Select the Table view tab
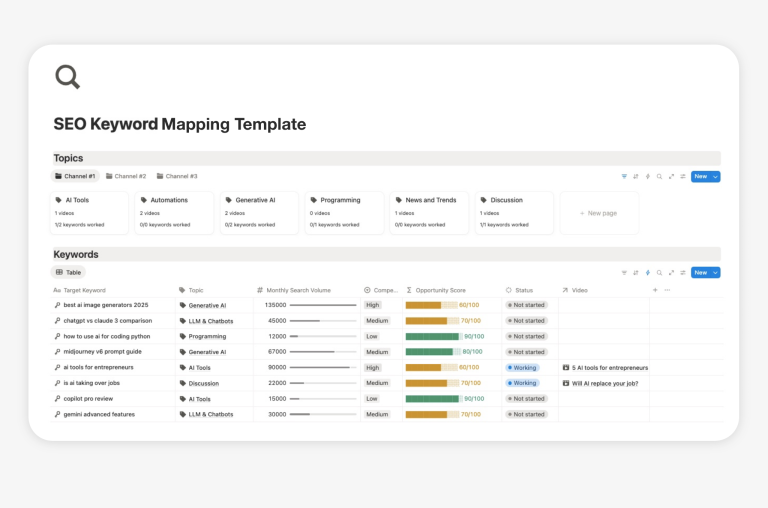768x508 pixels. pos(68,272)
